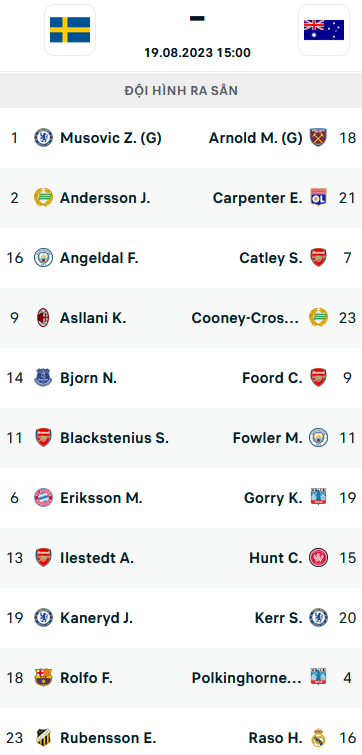The height and width of the screenshot is (755, 362).
Task: Click Barcelona badge beside Rolfo F.
Action: click(x=43, y=678)
